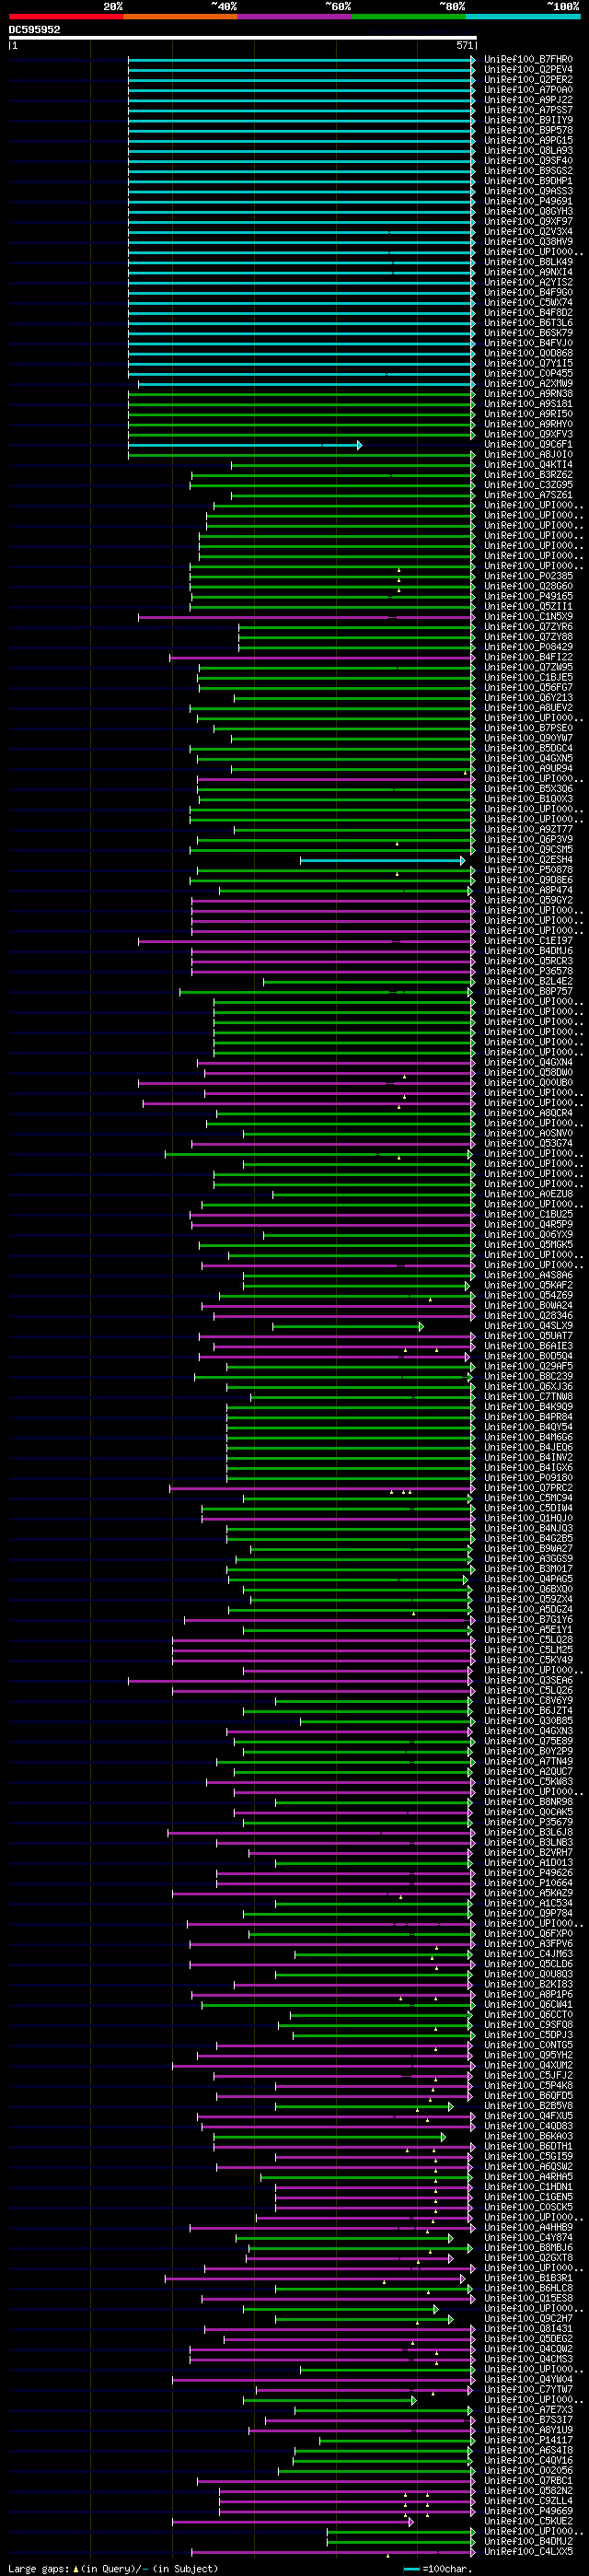Select the UniRef100_B8P757 label
Viewport: 589px width, 2576px height.
coord(529,992)
